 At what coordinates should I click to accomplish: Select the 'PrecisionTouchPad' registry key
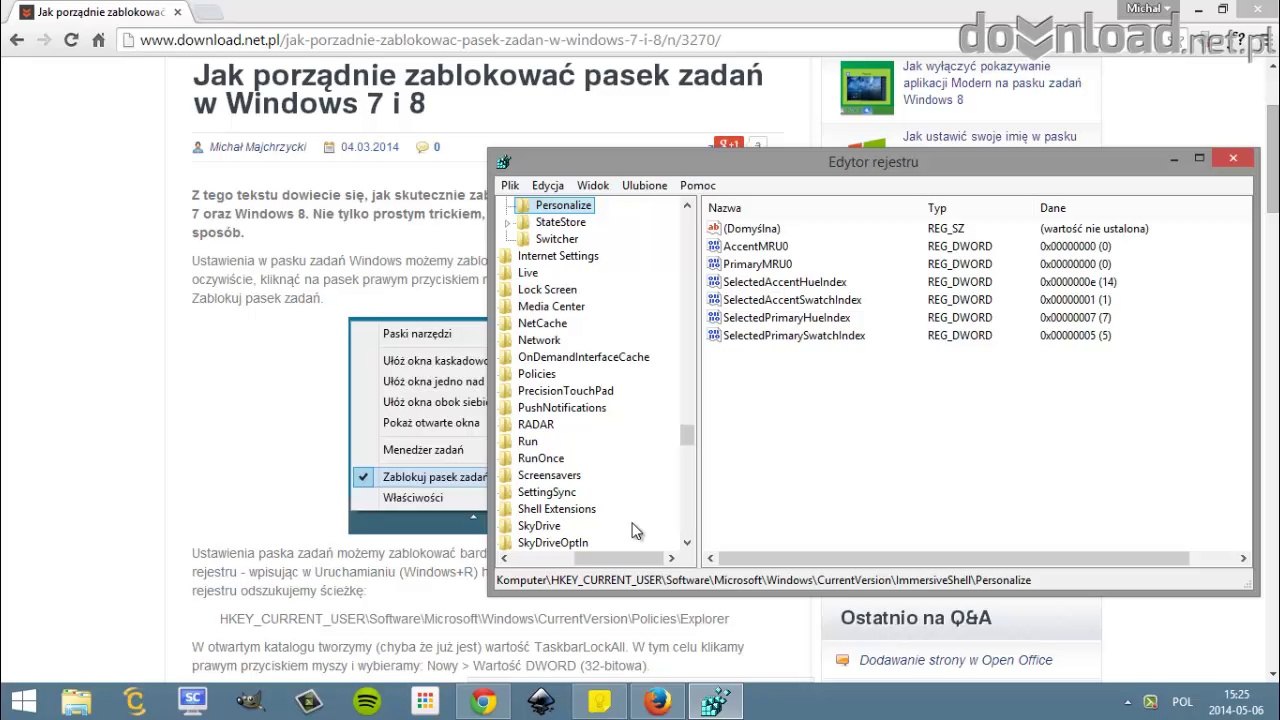(566, 391)
